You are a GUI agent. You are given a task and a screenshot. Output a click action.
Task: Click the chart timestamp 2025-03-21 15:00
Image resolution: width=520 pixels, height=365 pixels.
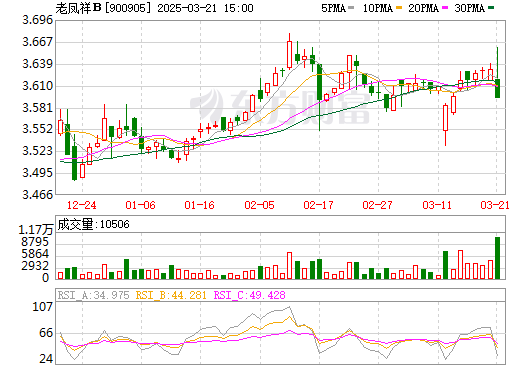click(205, 8)
